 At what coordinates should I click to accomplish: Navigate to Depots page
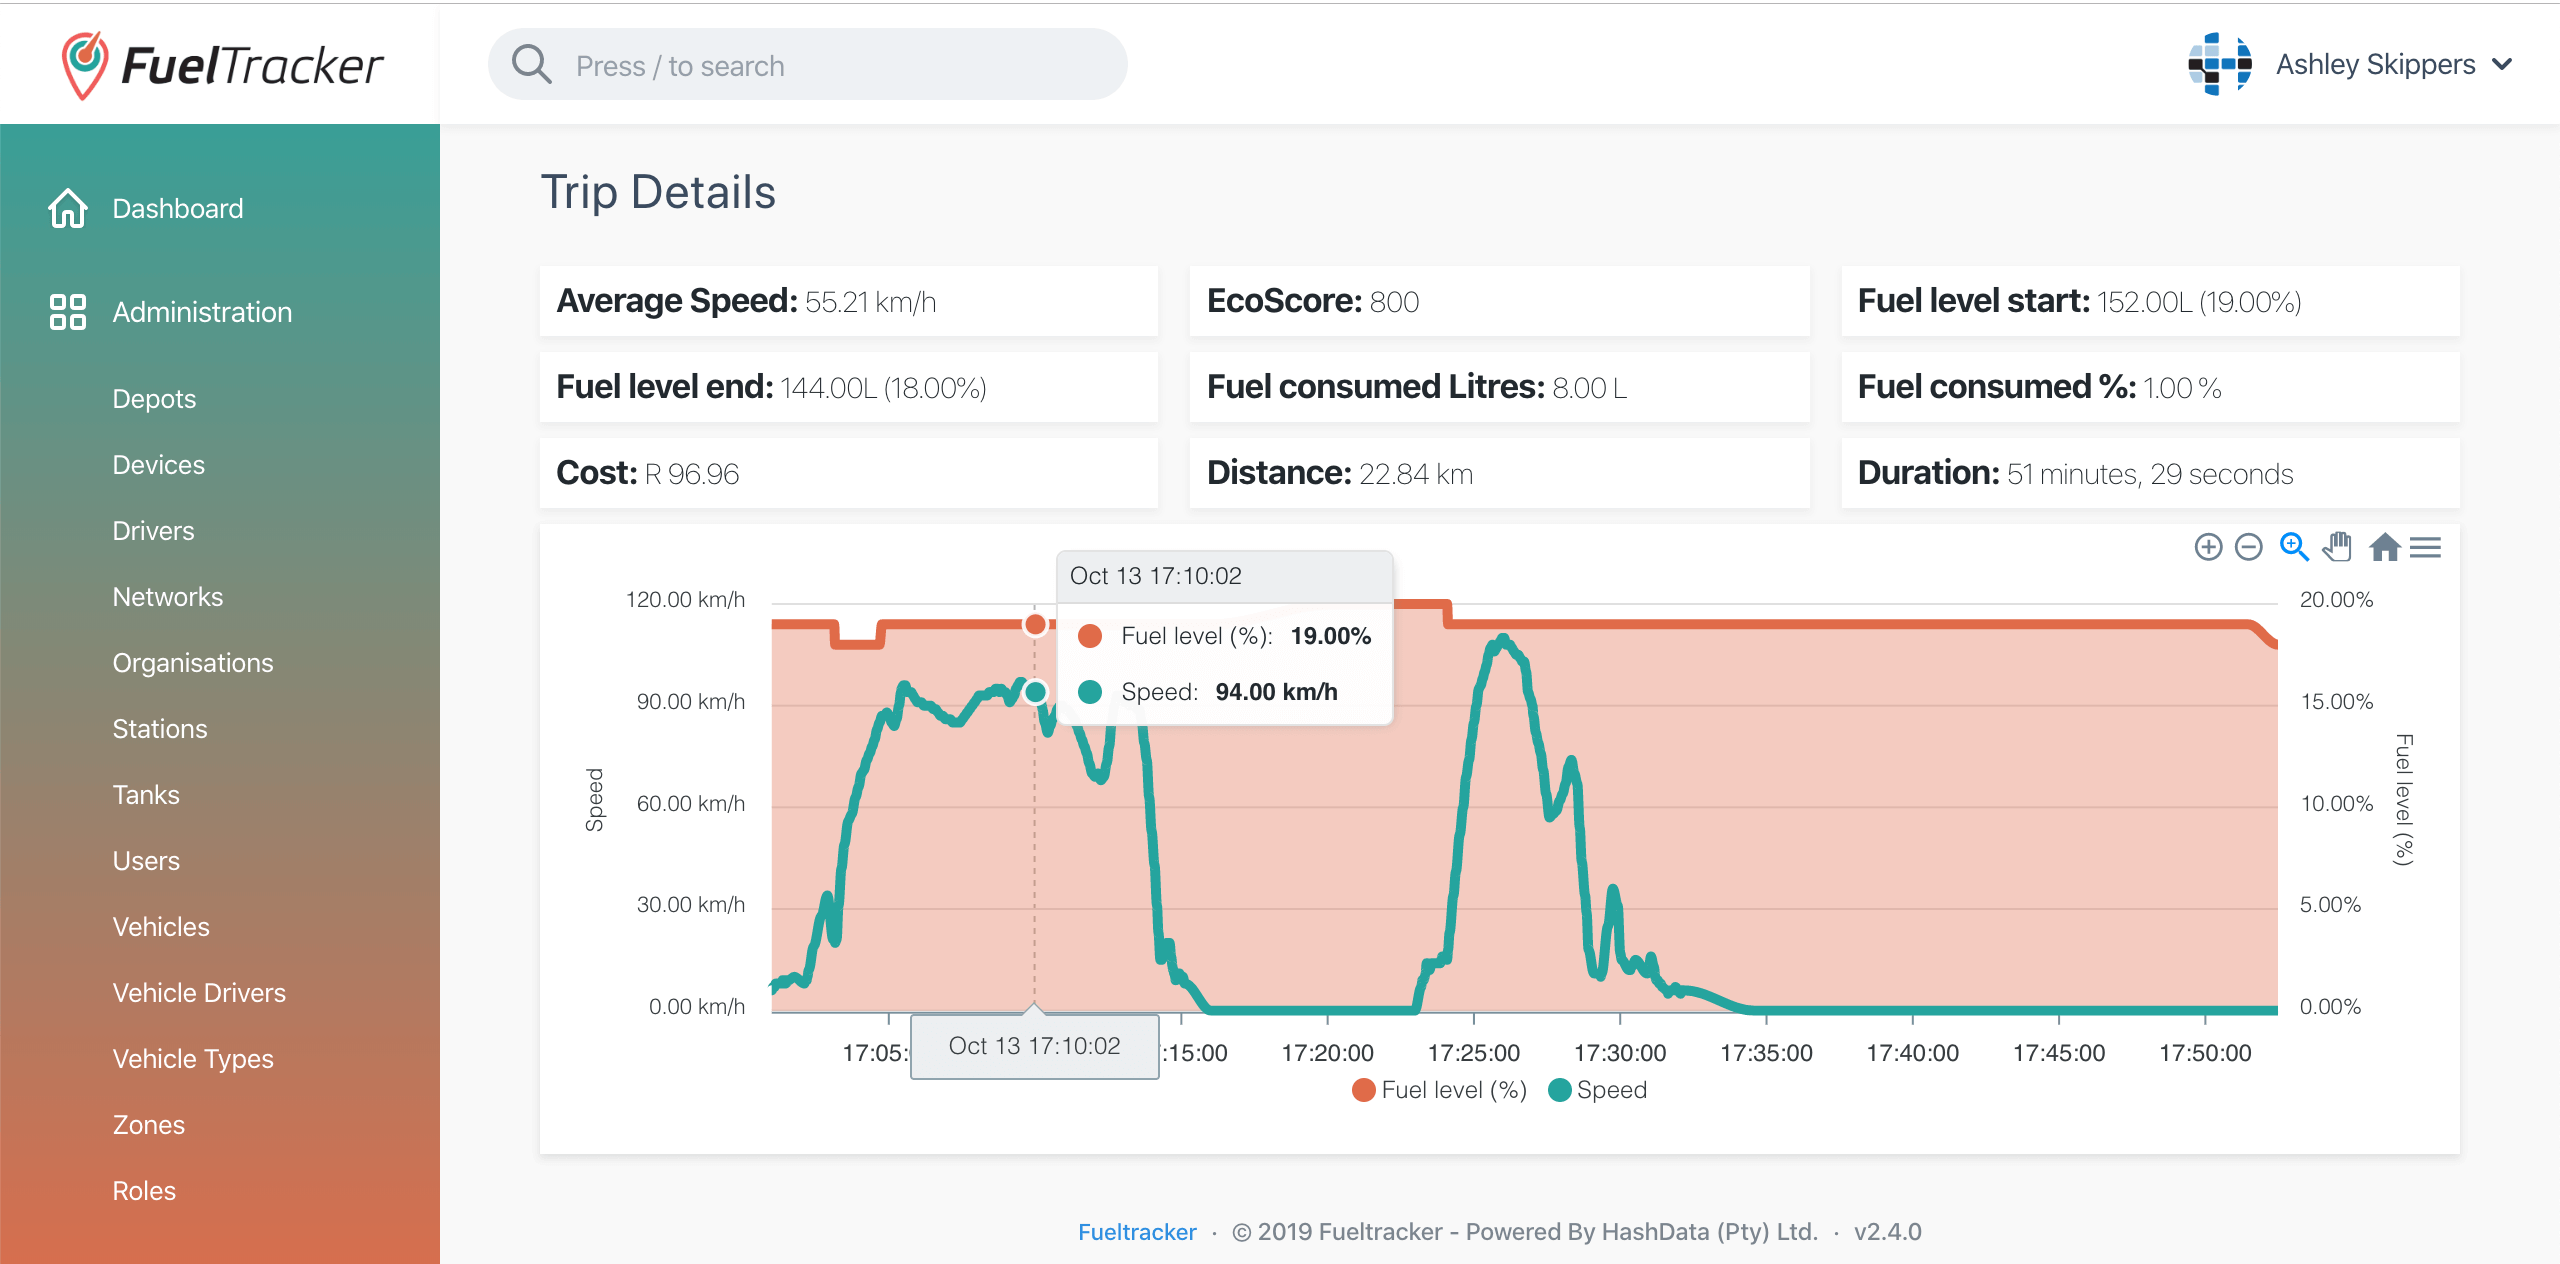(x=154, y=399)
